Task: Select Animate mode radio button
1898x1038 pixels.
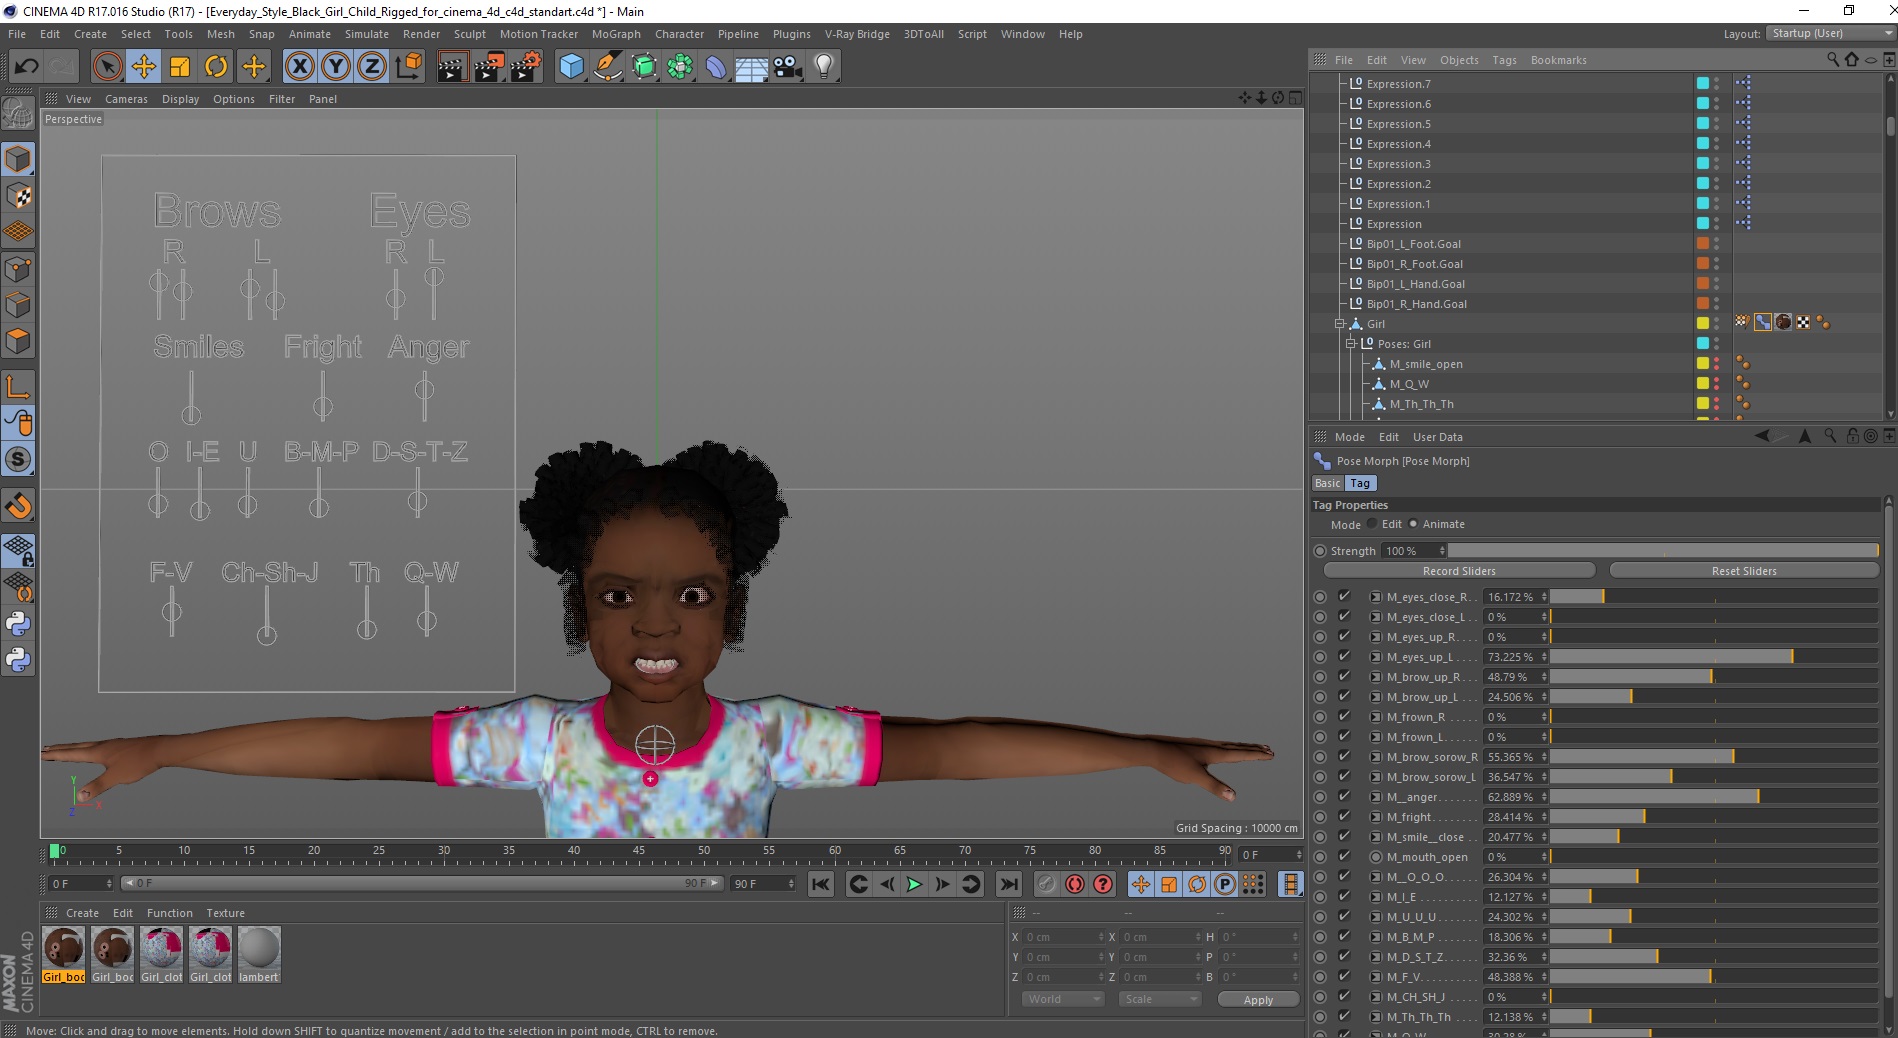Action: (1413, 524)
